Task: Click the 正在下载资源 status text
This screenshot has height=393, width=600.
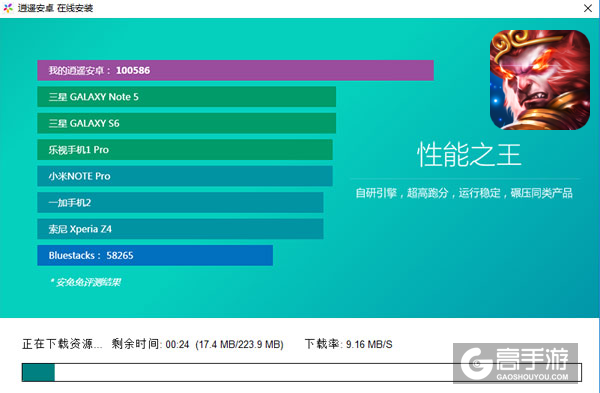Action: click(x=62, y=344)
